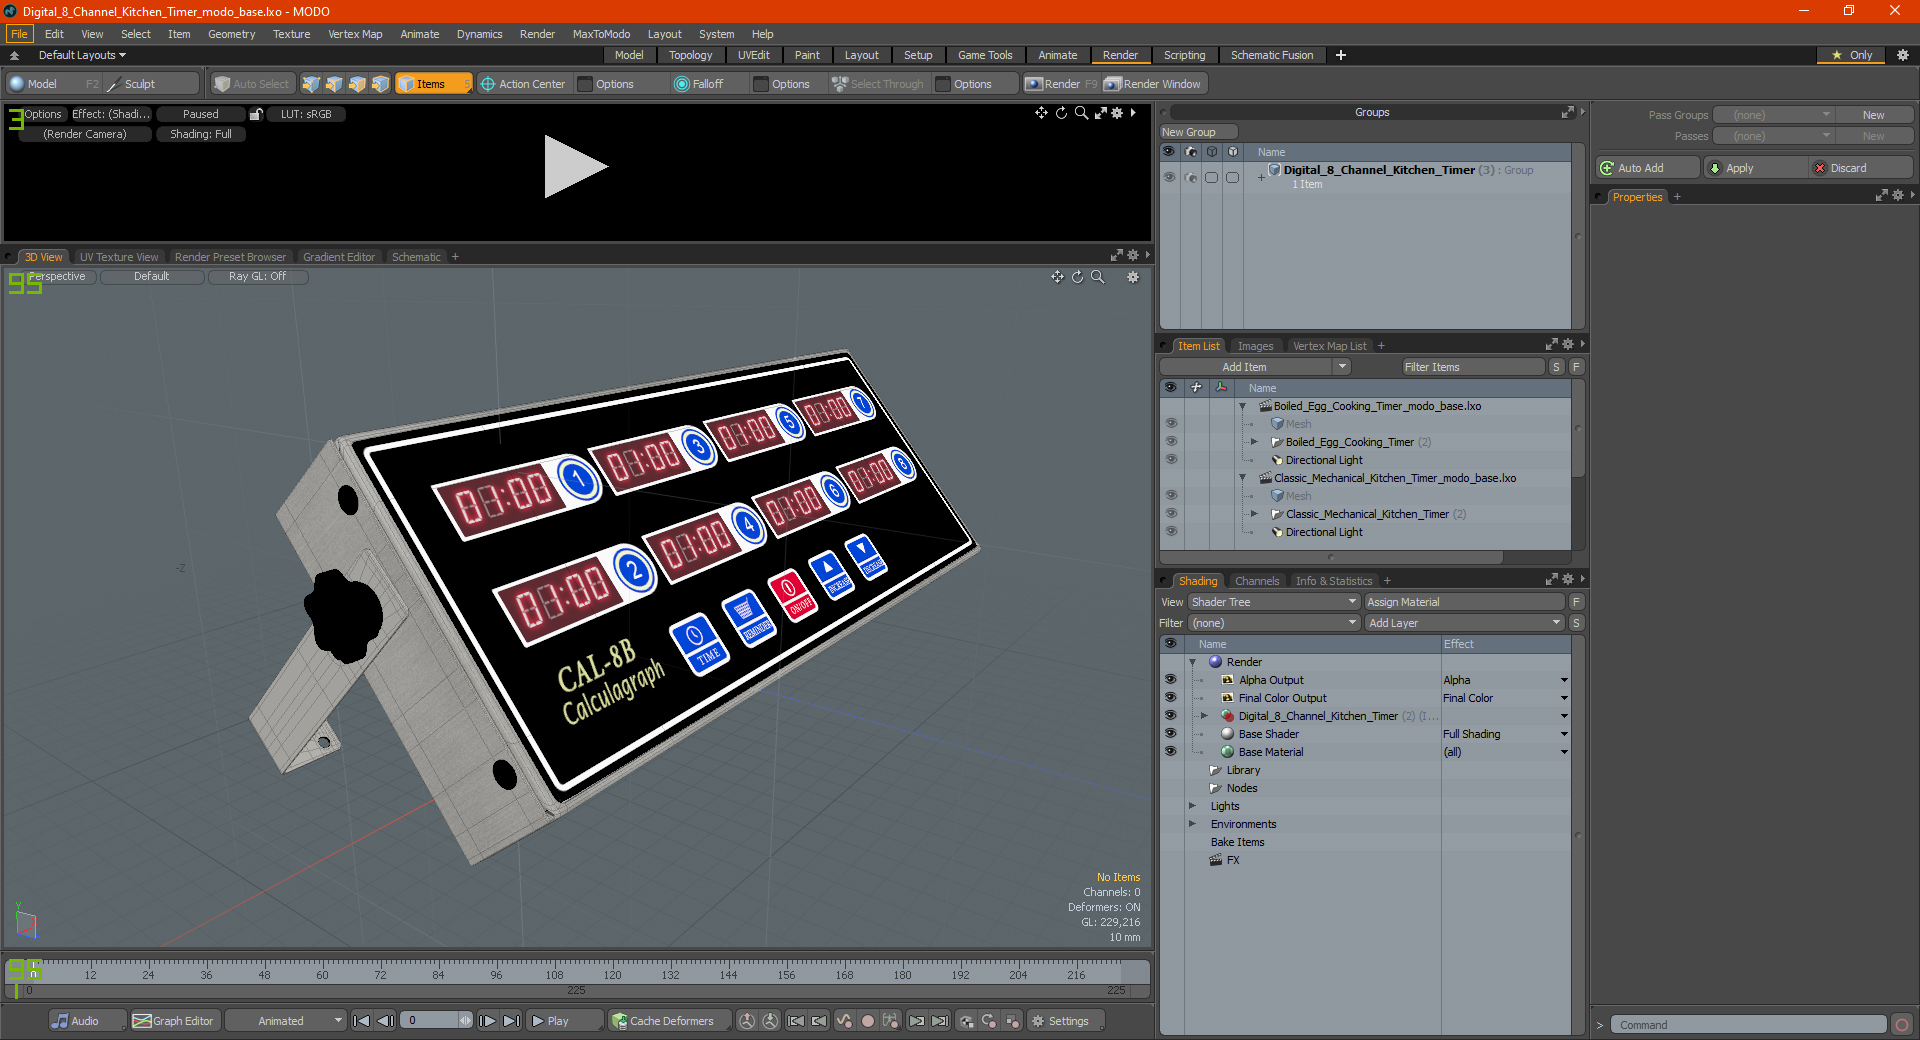Toggle visibility eye of Final Color Output
Image resolution: width=1920 pixels, height=1040 pixels.
point(1170,697)
